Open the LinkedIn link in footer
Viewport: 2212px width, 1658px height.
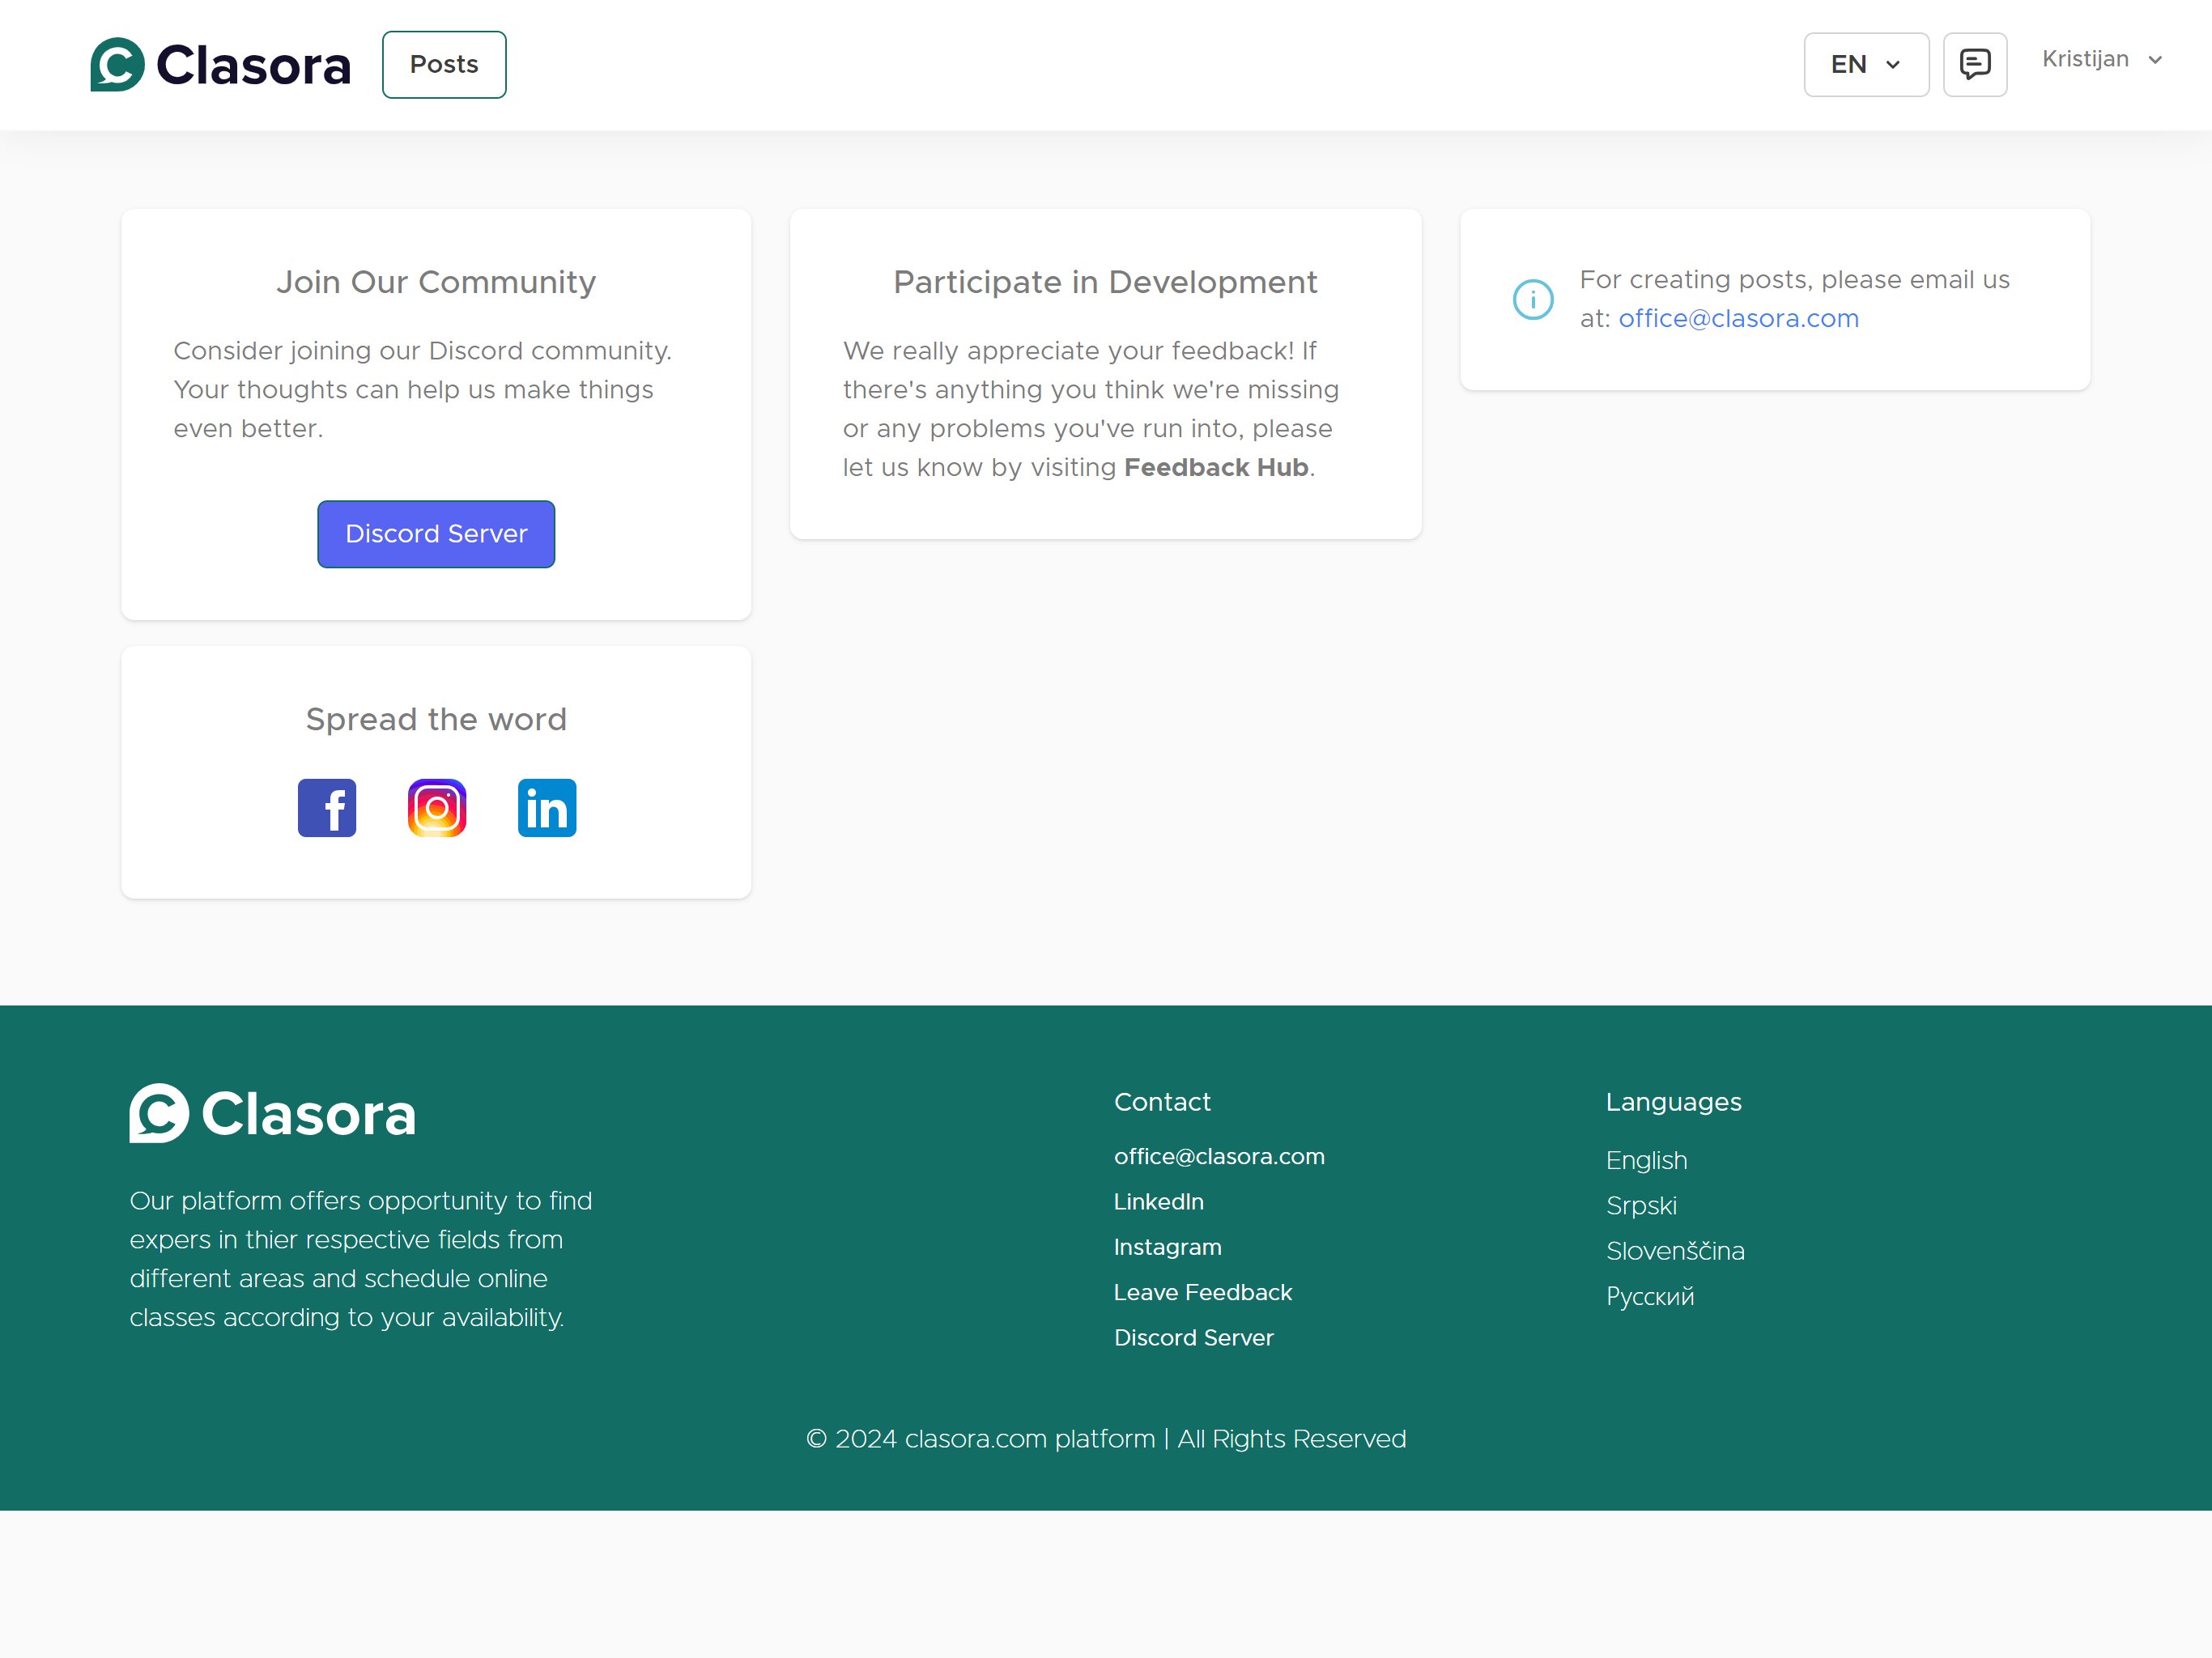[x=1158, y=1201]
